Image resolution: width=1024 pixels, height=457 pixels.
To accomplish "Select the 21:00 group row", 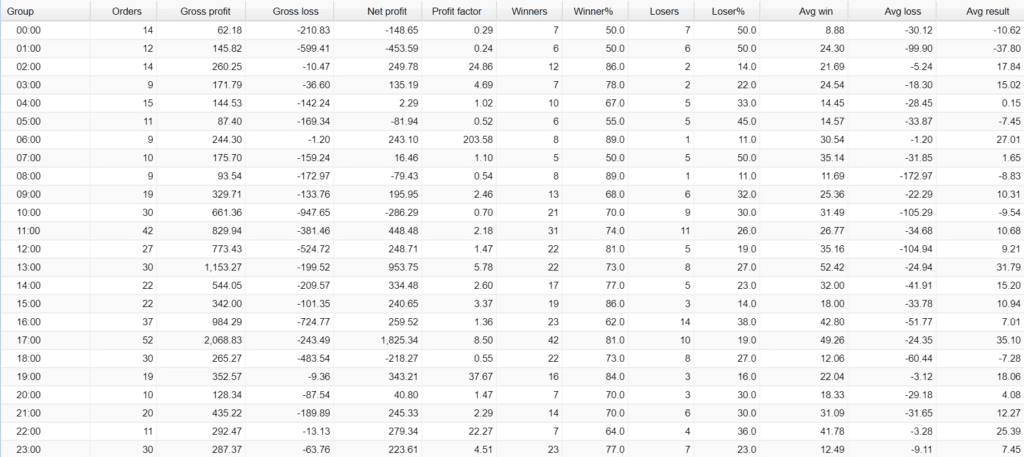I will (512, 414).
